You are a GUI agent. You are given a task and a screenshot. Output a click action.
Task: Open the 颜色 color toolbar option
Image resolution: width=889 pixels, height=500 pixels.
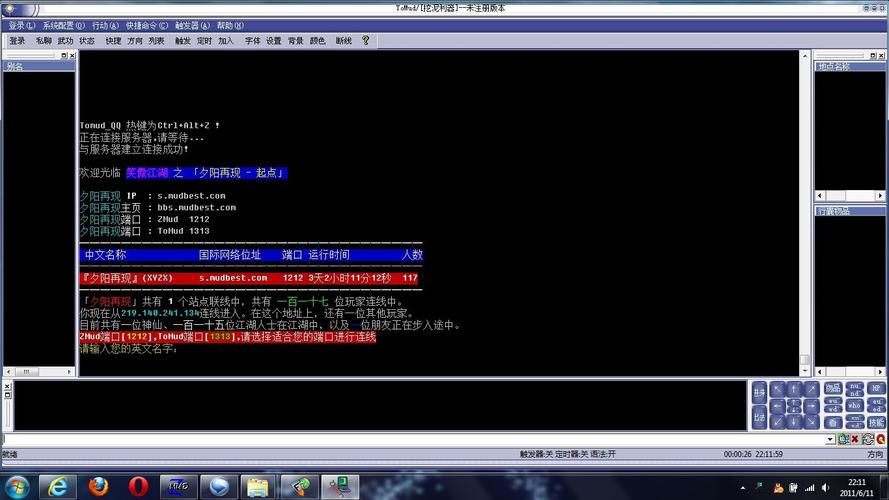tap(318, 41)
